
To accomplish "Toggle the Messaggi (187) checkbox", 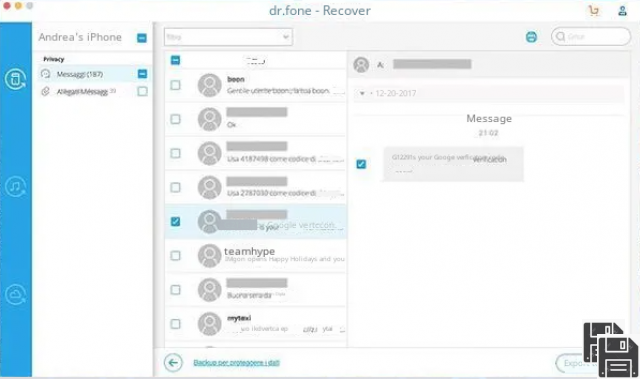I will [142, 74].
